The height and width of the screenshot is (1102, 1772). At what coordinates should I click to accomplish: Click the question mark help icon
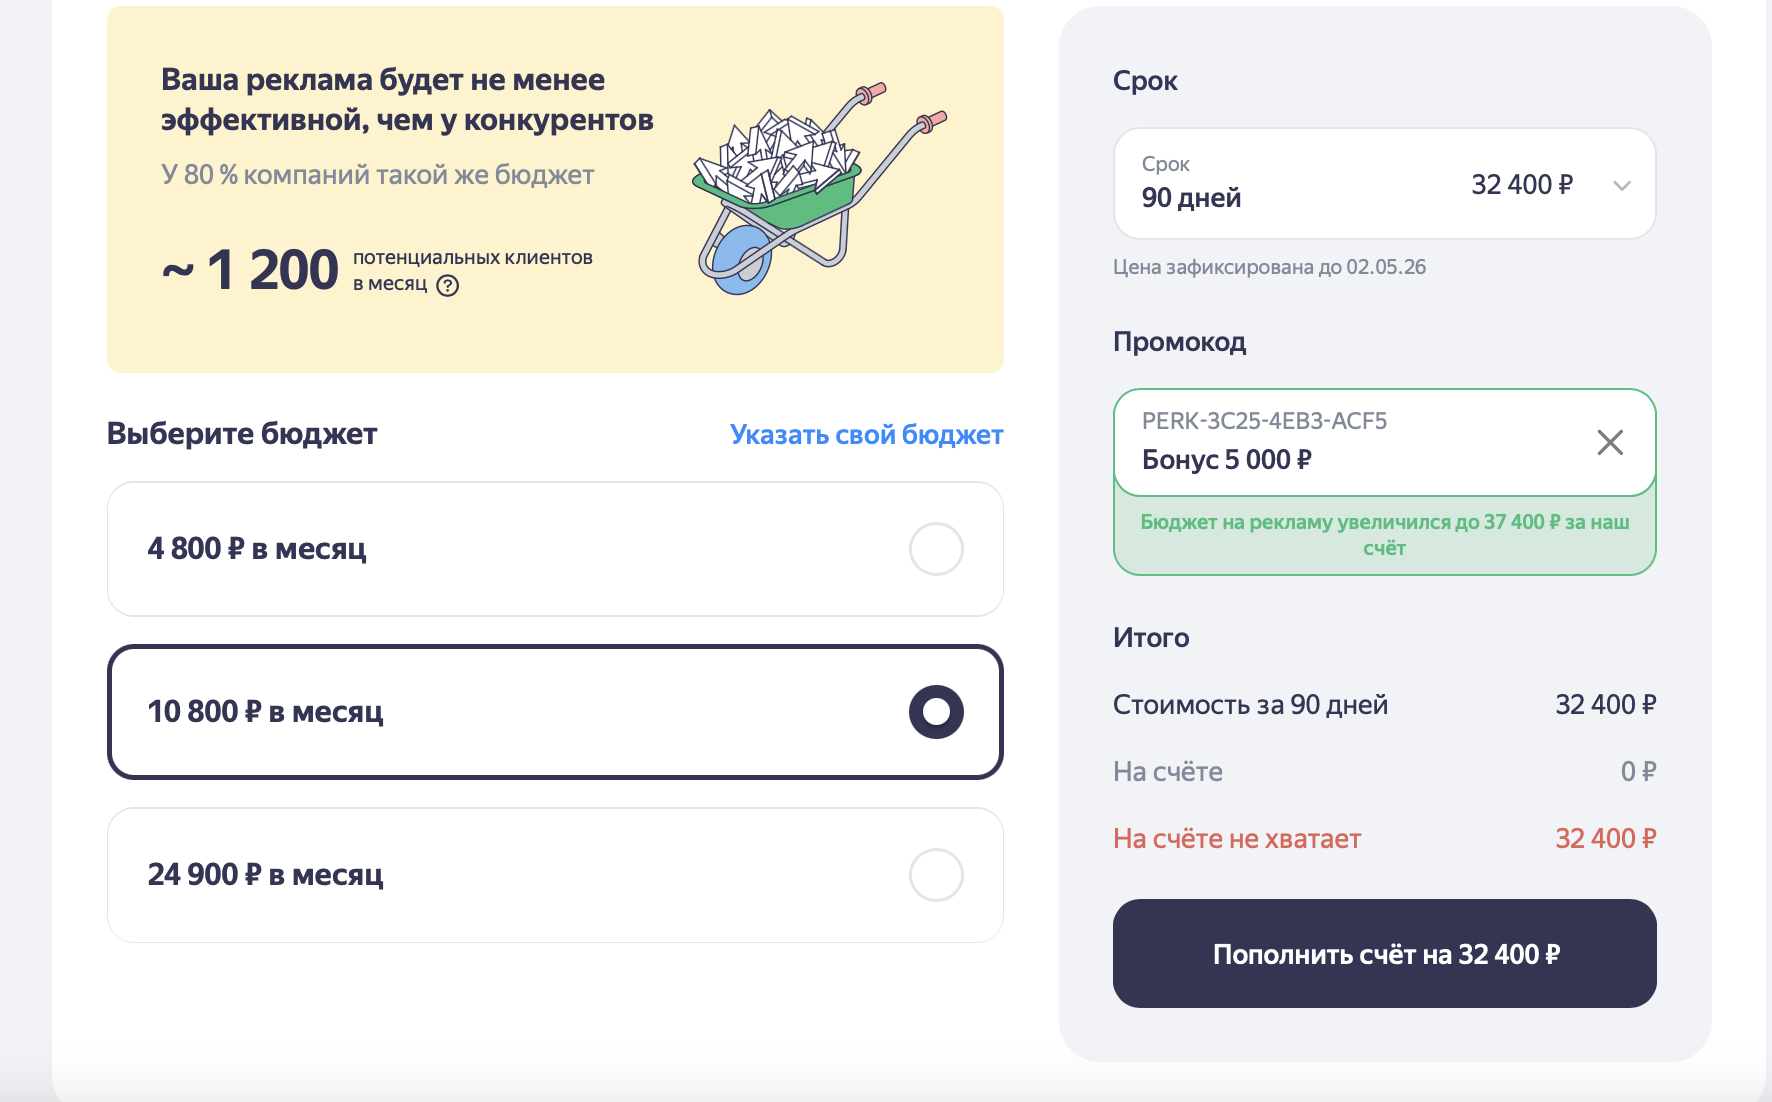pyautogui.click(x=448, y=286)
